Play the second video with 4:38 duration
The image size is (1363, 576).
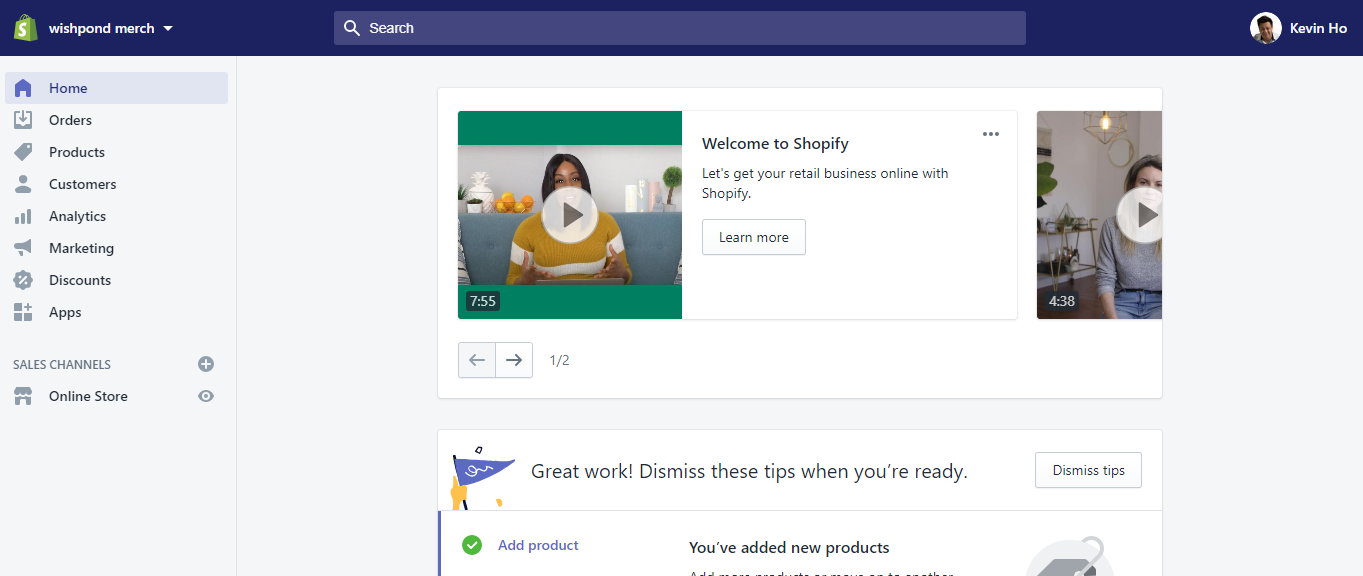1140,215
